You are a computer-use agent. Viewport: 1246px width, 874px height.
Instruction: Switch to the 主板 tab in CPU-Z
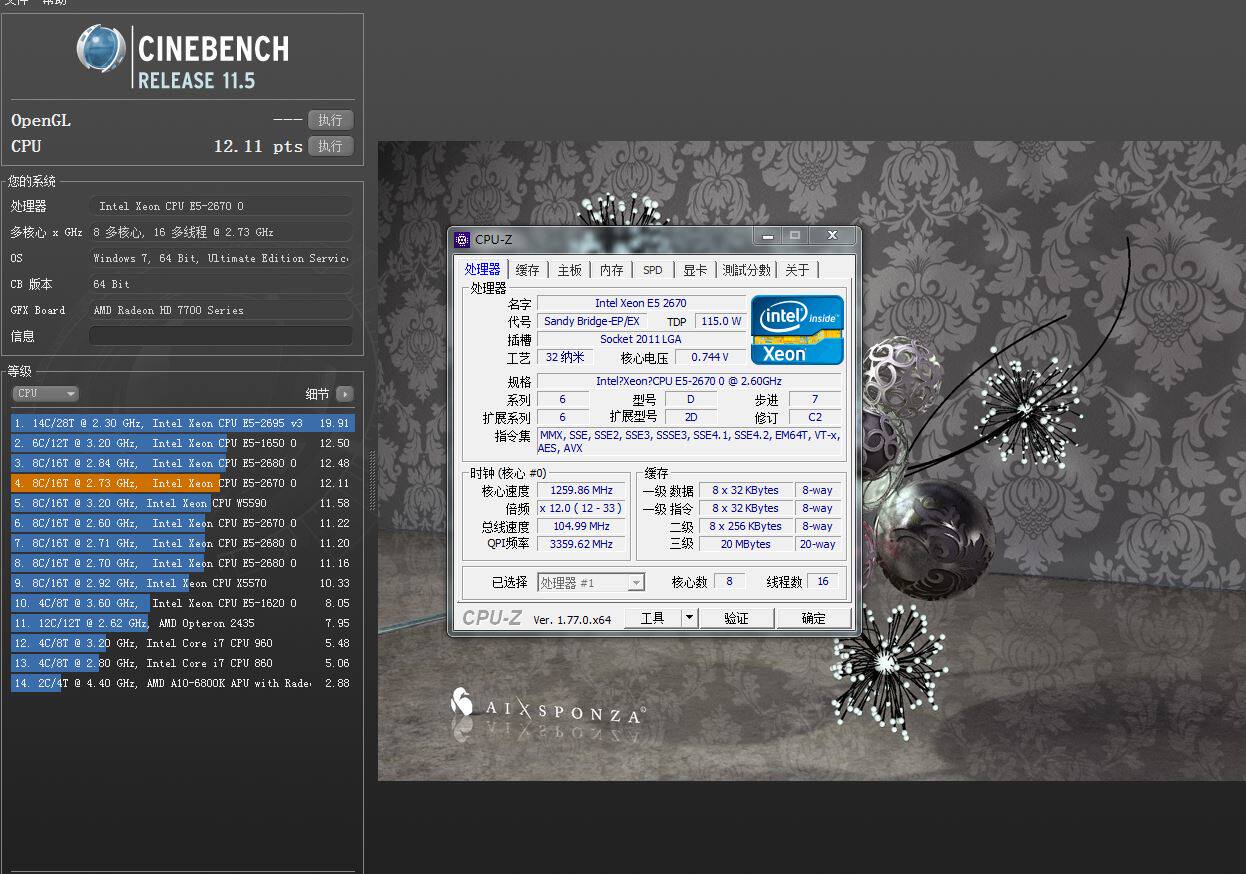coord(570,270)
